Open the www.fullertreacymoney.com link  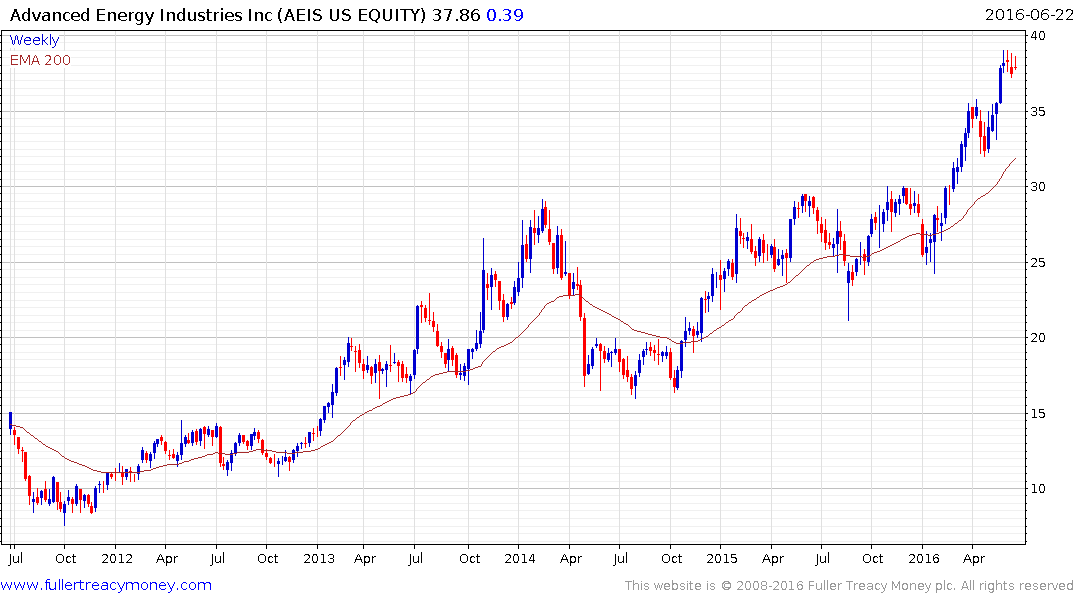[106, 585]
